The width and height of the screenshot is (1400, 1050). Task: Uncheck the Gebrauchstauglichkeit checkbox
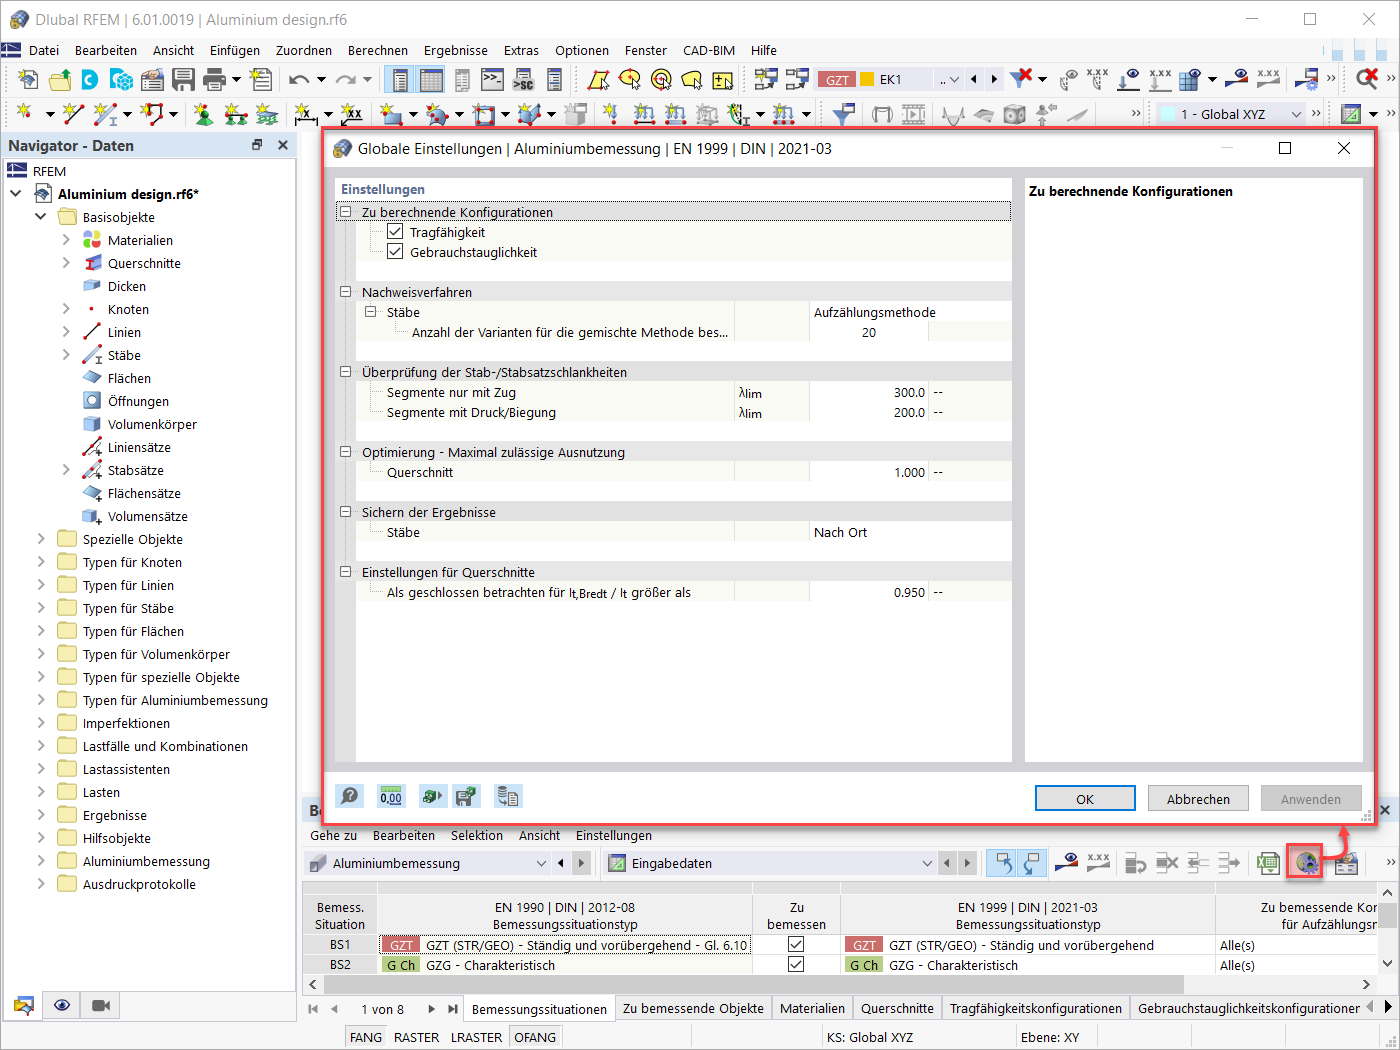tap(395, 252)
